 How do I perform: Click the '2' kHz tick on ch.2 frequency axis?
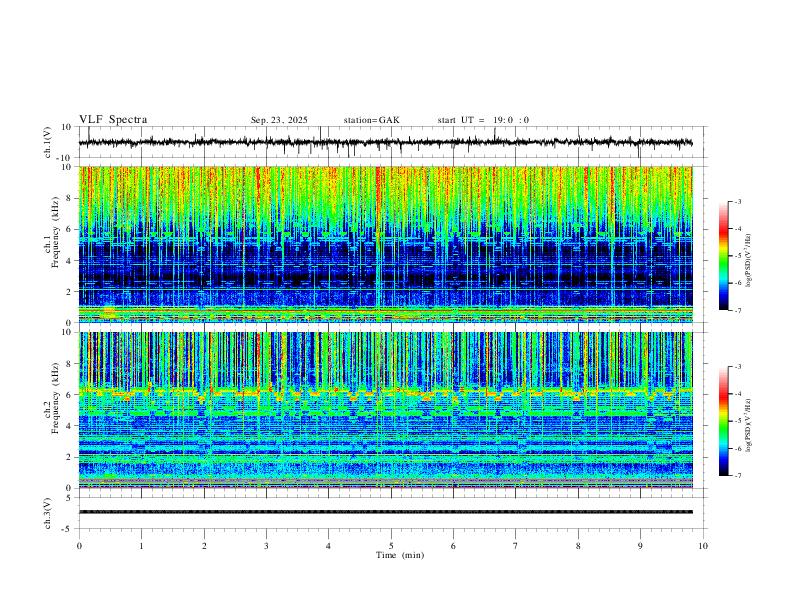point(70,457)
